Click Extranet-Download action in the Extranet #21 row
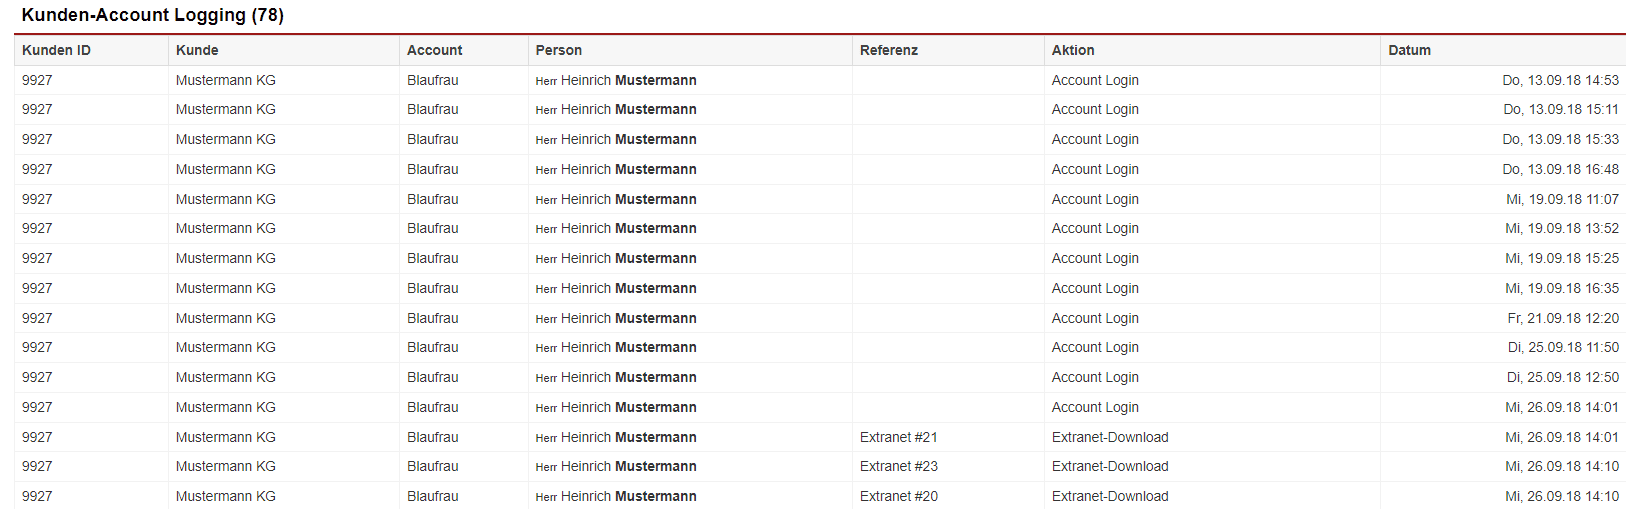 pyautogui.click(x=1109, y=437)
